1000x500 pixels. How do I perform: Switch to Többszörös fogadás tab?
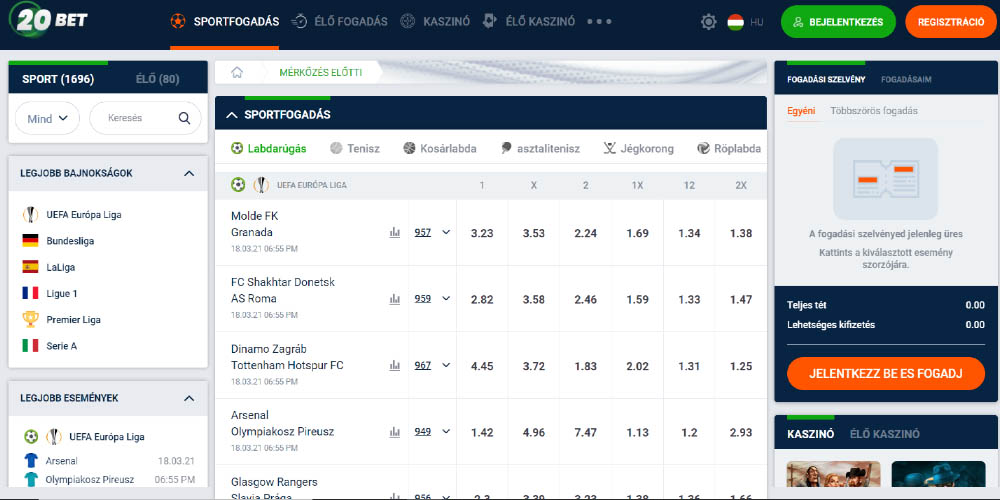(874, 111)
